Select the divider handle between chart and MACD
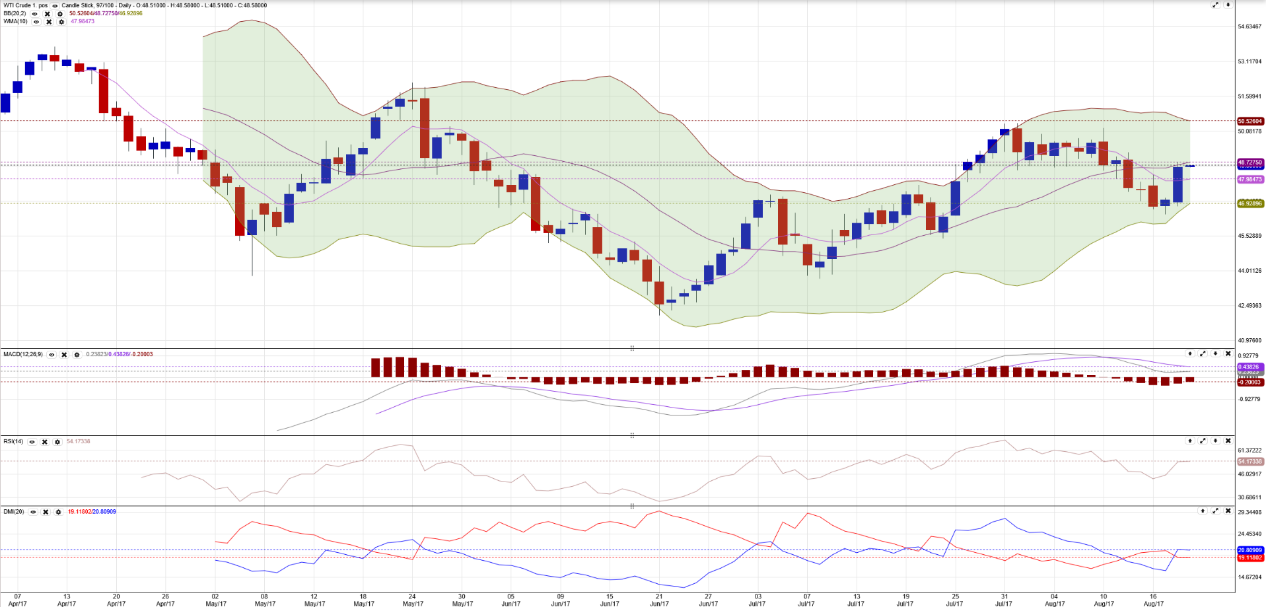 coord(633,347)
